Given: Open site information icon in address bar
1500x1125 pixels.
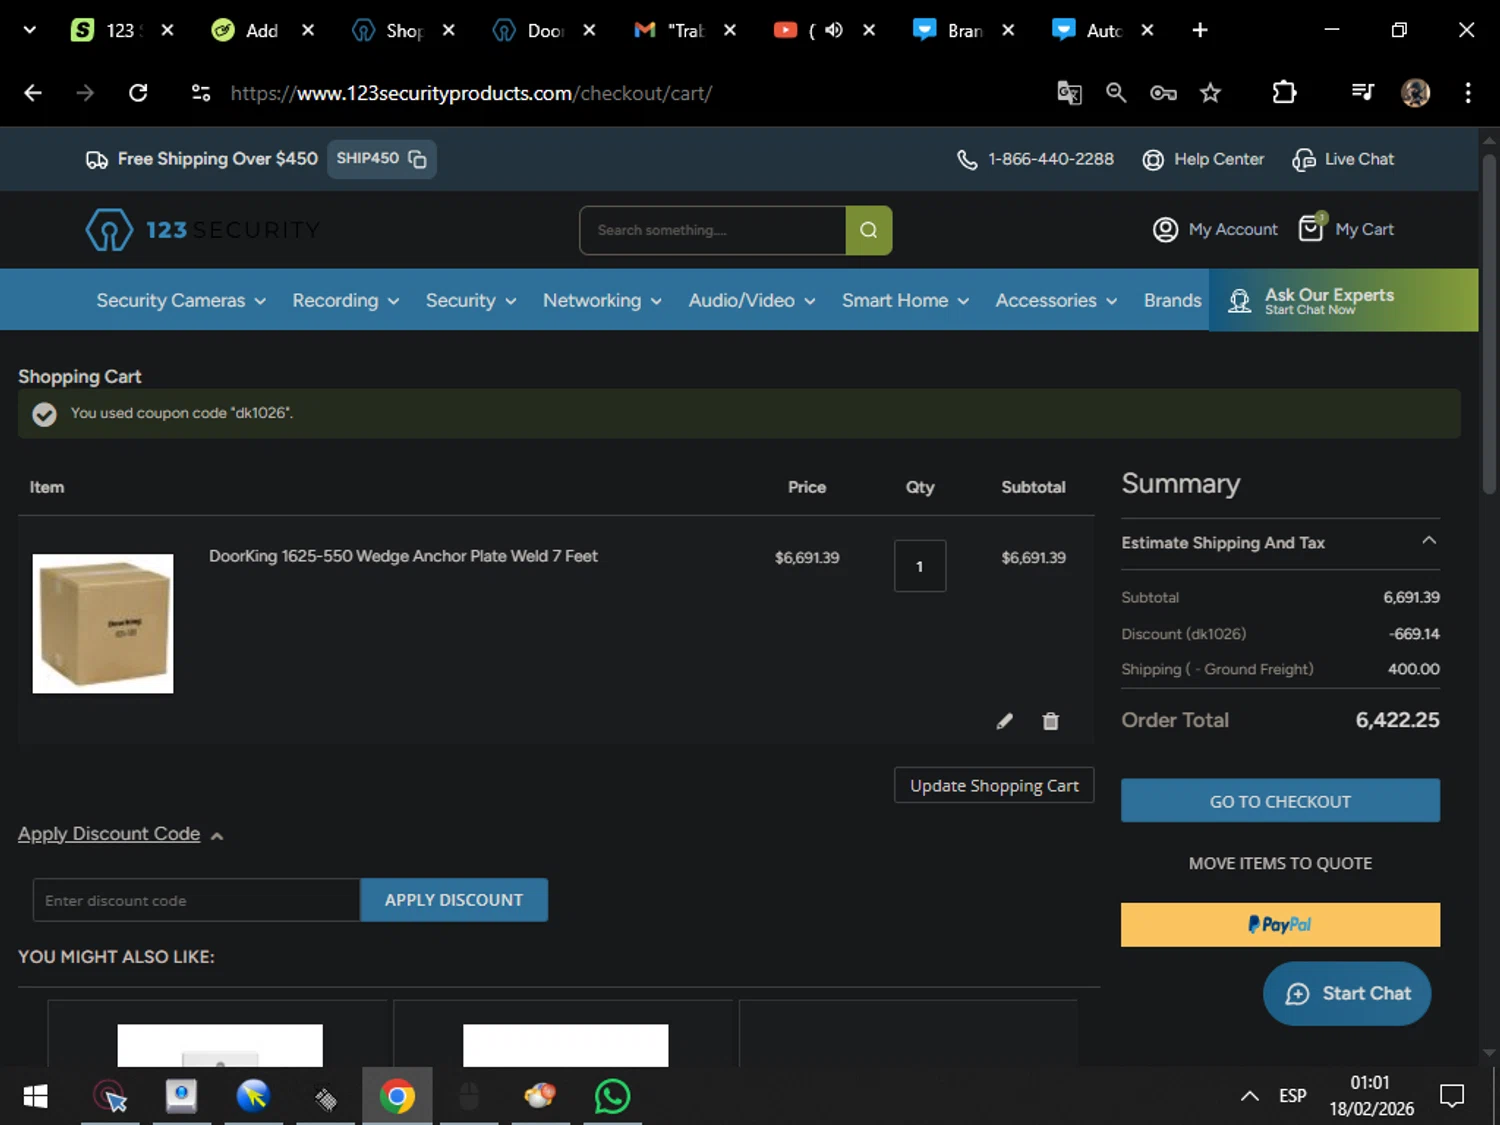Looking at the screenshot, I should 201,93.
